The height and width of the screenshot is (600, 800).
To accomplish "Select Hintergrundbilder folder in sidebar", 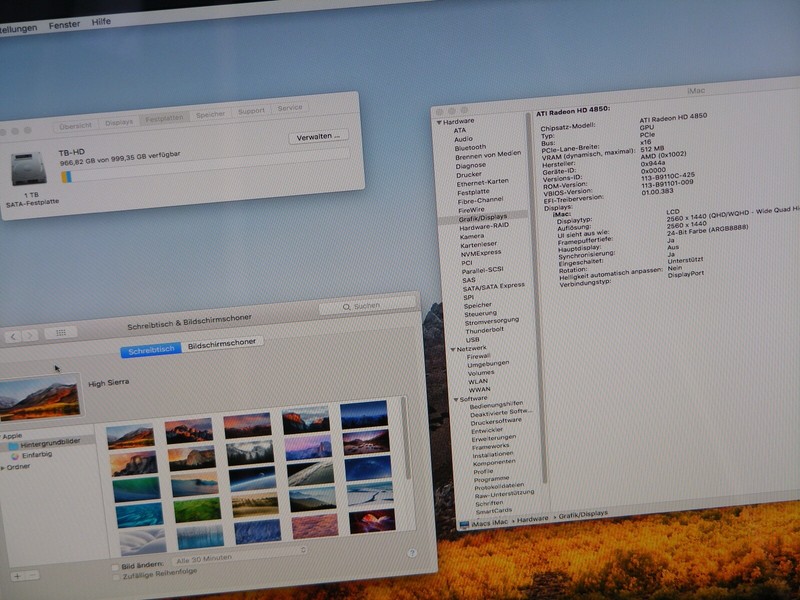I will click(50, 443).
